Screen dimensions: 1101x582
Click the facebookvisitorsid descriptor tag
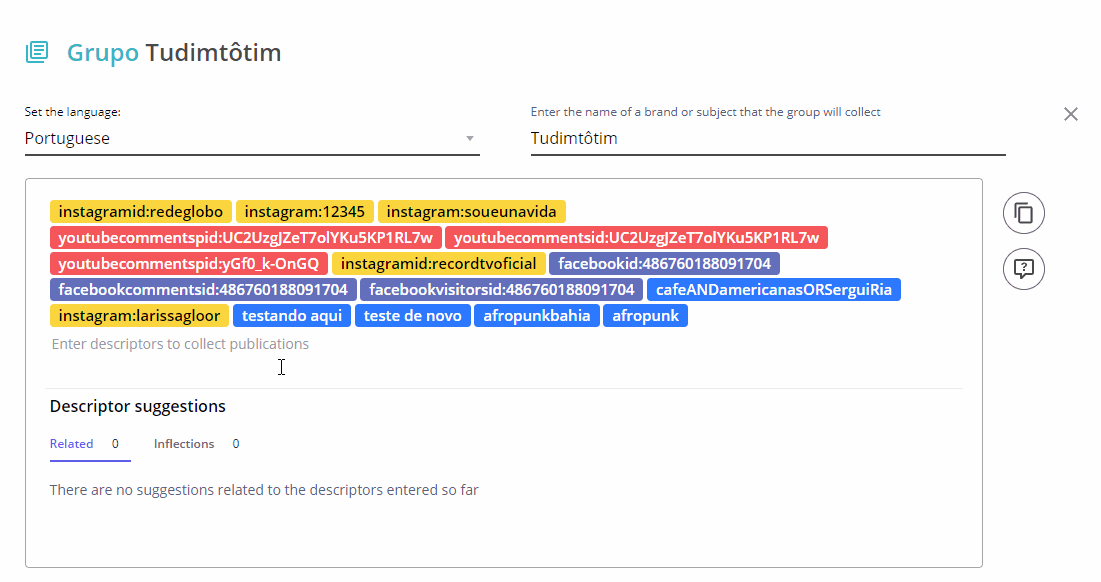coord(501,290)
